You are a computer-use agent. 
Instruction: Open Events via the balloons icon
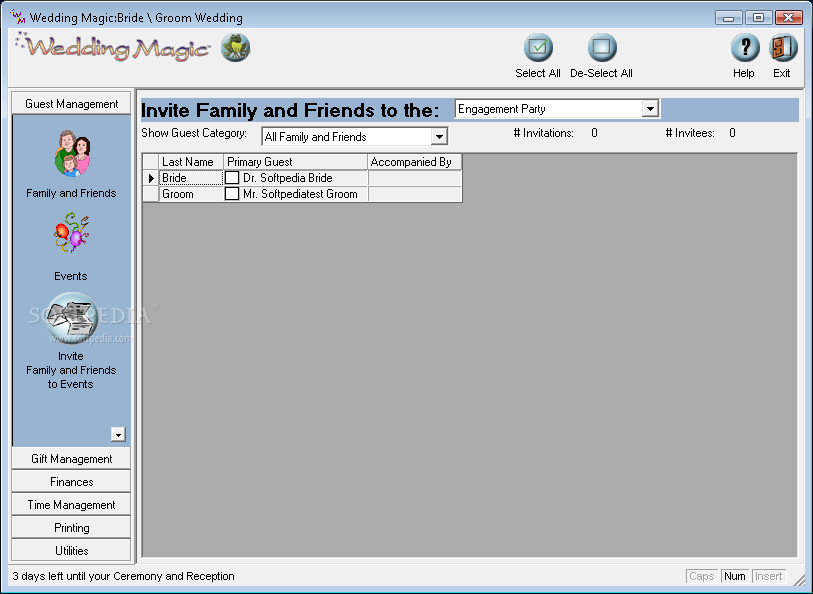[x=72, y=232]
